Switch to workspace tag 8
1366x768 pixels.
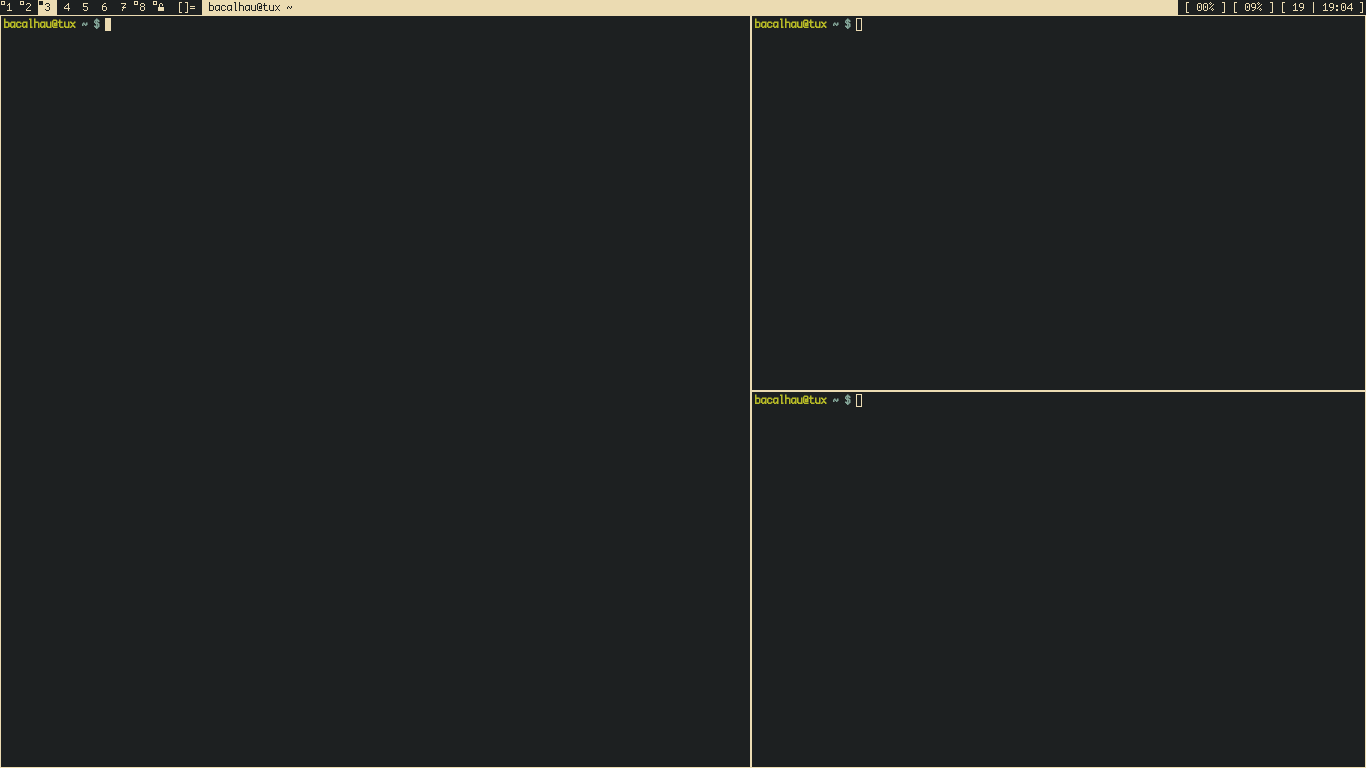tap(141, 7)
